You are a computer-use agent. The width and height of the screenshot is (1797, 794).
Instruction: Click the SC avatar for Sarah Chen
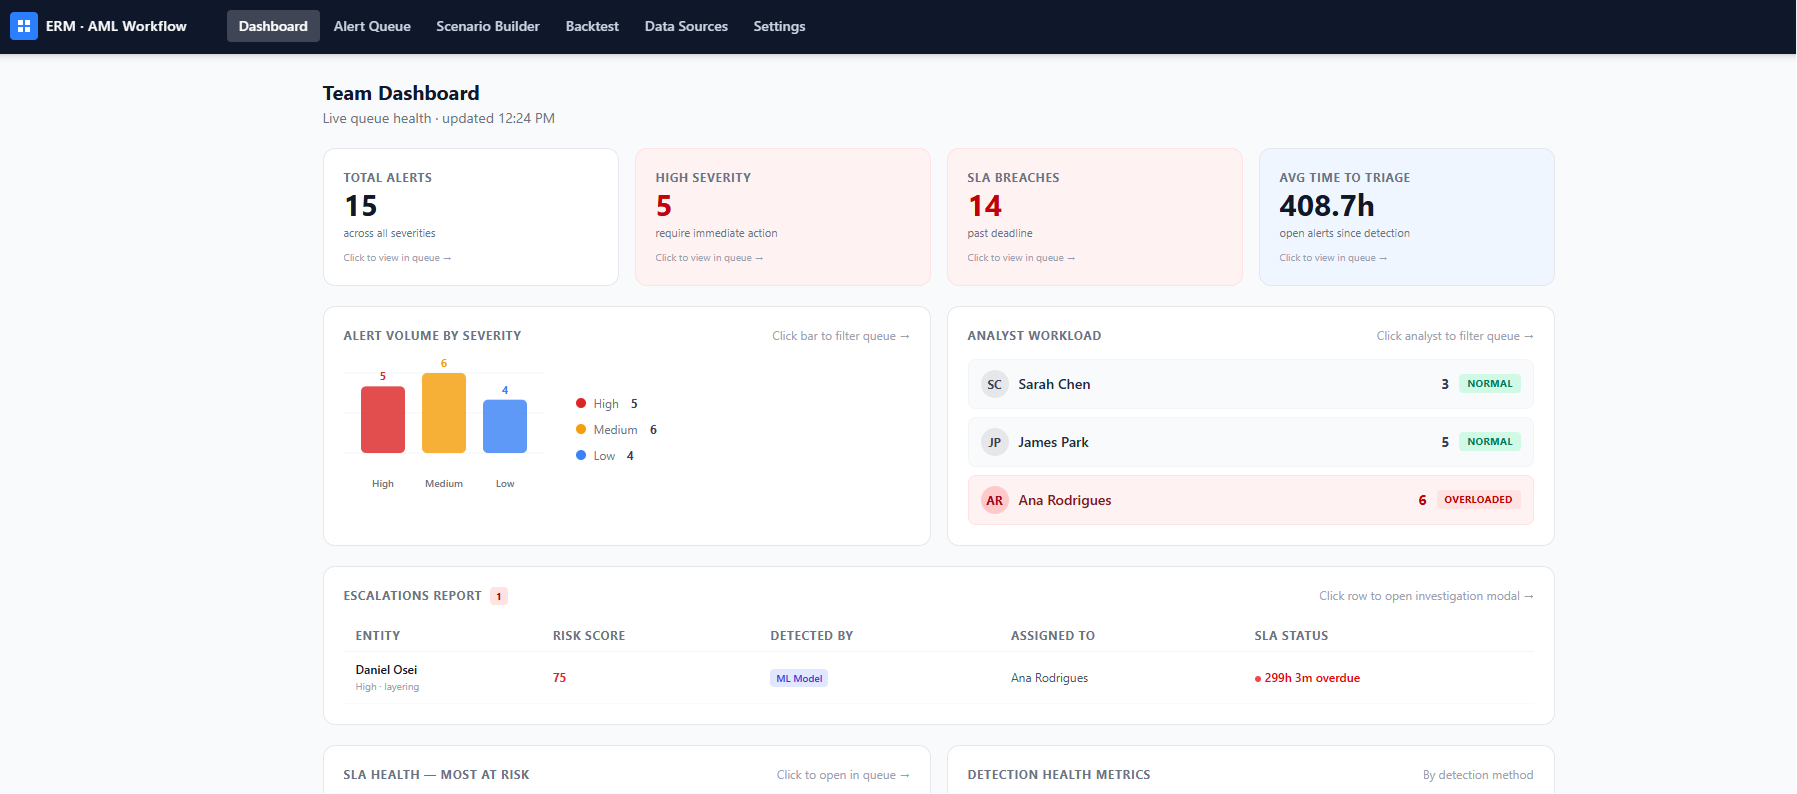[x=994, y=384]
